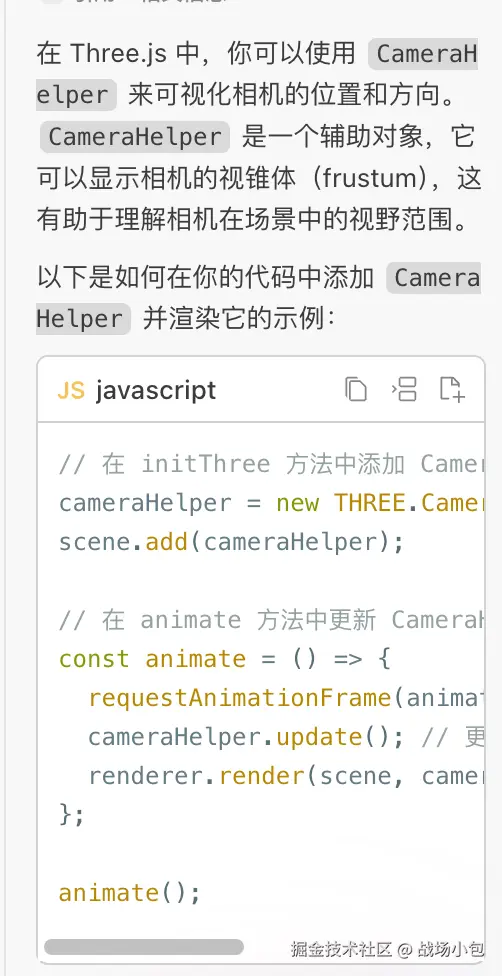
Task: Click the scene.add(cameraHelper) code line
Action: coord(231,542)
